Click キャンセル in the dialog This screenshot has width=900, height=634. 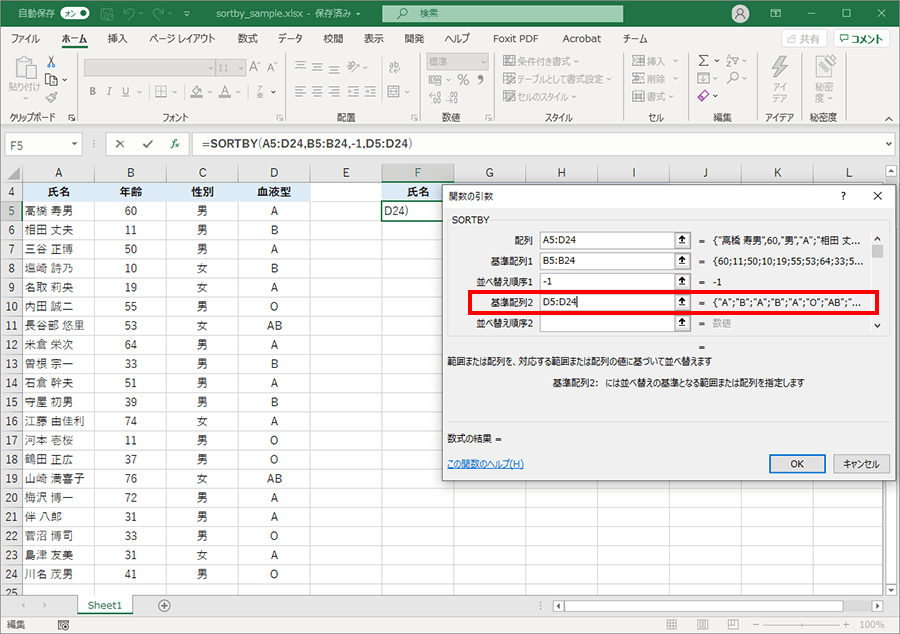(861, 464)
